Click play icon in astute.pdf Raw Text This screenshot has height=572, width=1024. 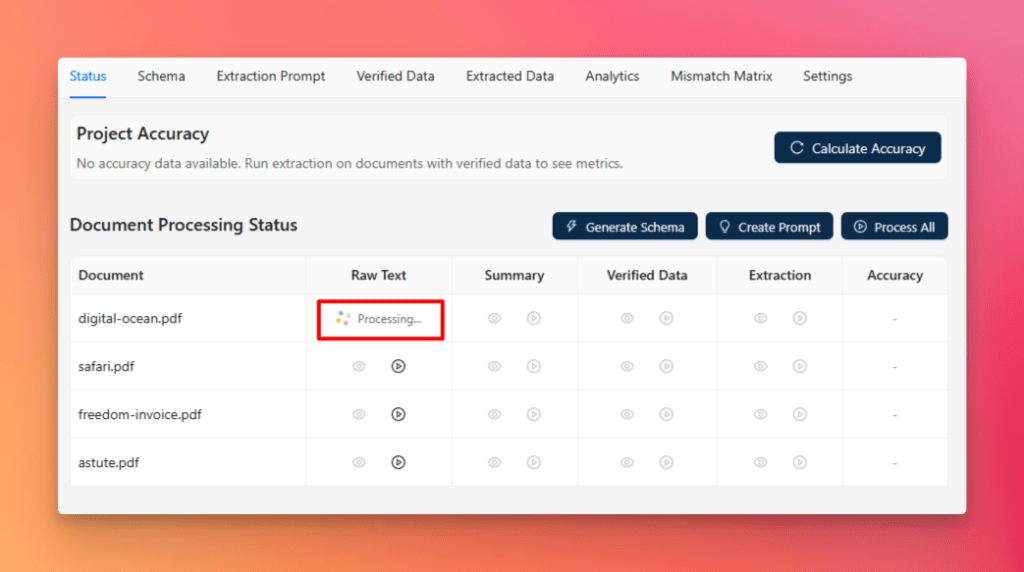coord(398,463)
